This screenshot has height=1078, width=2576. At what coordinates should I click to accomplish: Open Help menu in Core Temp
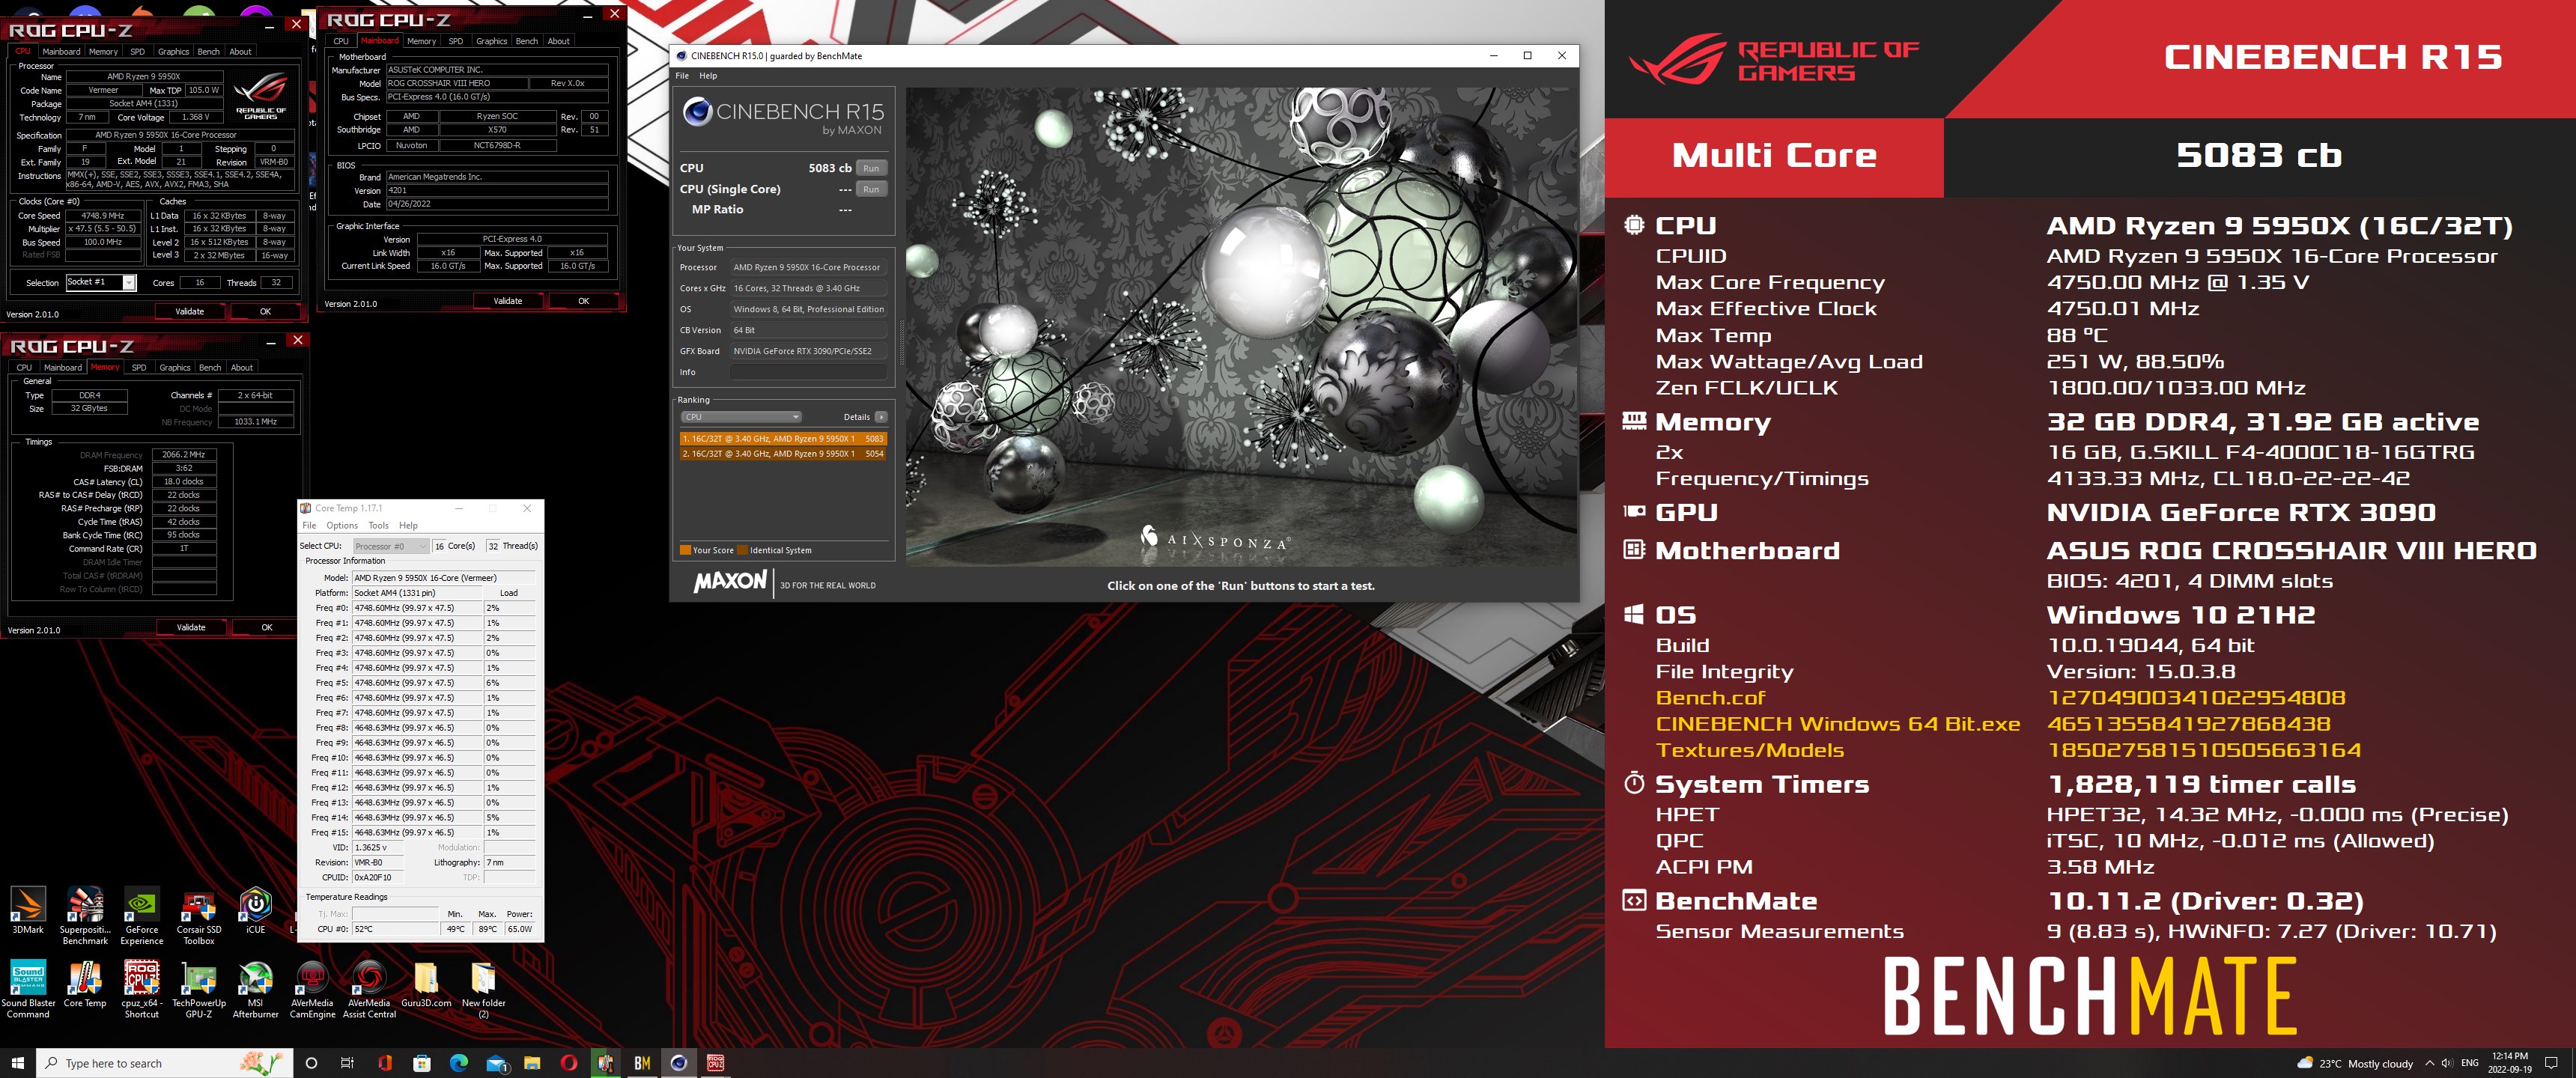[x=408, y=525]
